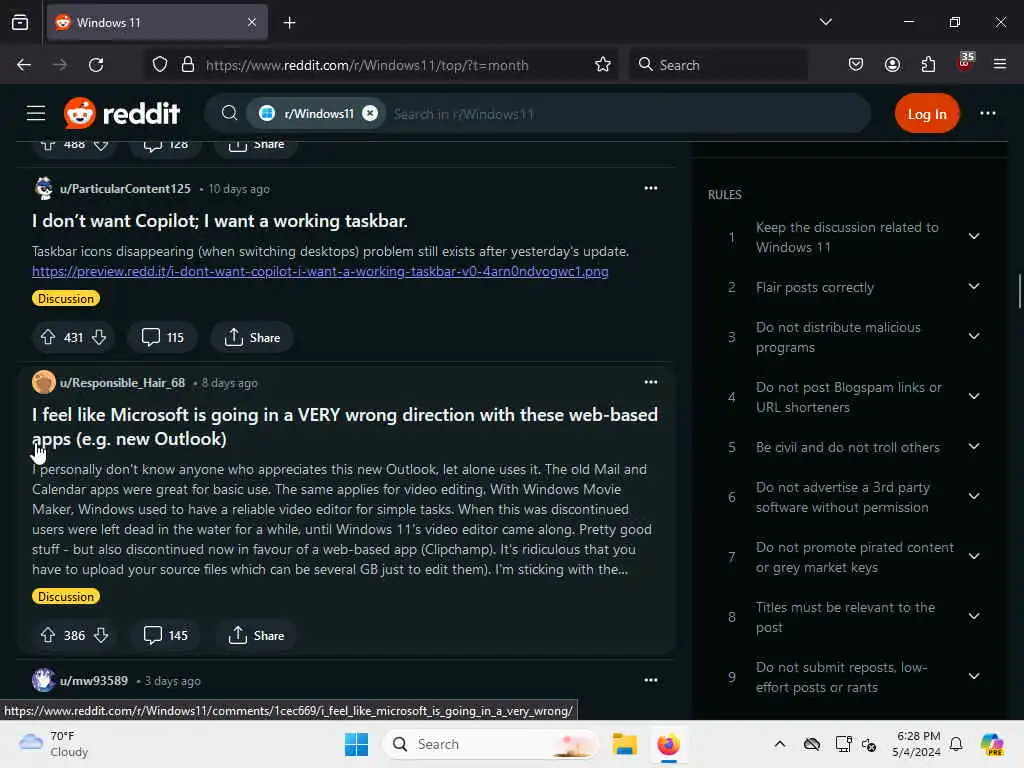Image resolution: width=1024 pixels, height=768 pixels.
Task: Click the Firefox address bar URL
Action: pos(367,65)
